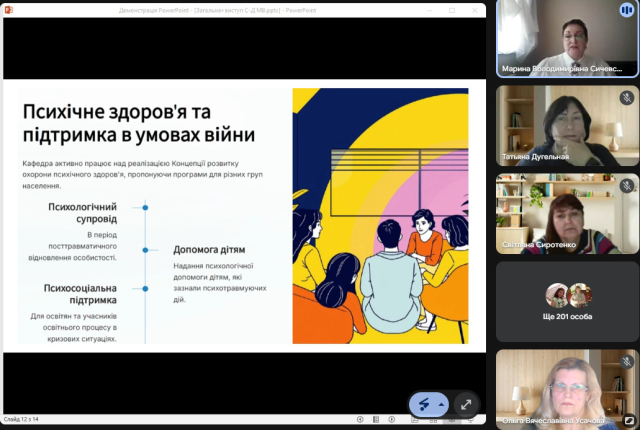
Task: Click muted microphone icon on Татьяна Дугельная's tile
Action: click(x=626, y=98)
